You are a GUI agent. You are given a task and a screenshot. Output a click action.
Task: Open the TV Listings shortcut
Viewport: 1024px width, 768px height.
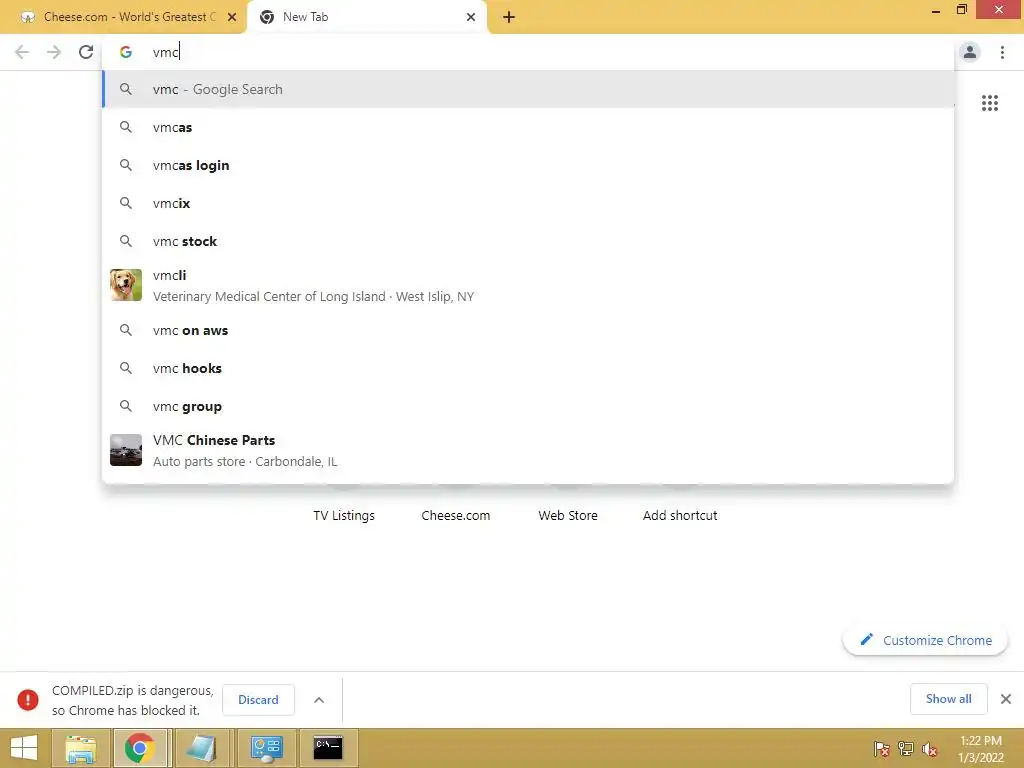click(344, 515)
